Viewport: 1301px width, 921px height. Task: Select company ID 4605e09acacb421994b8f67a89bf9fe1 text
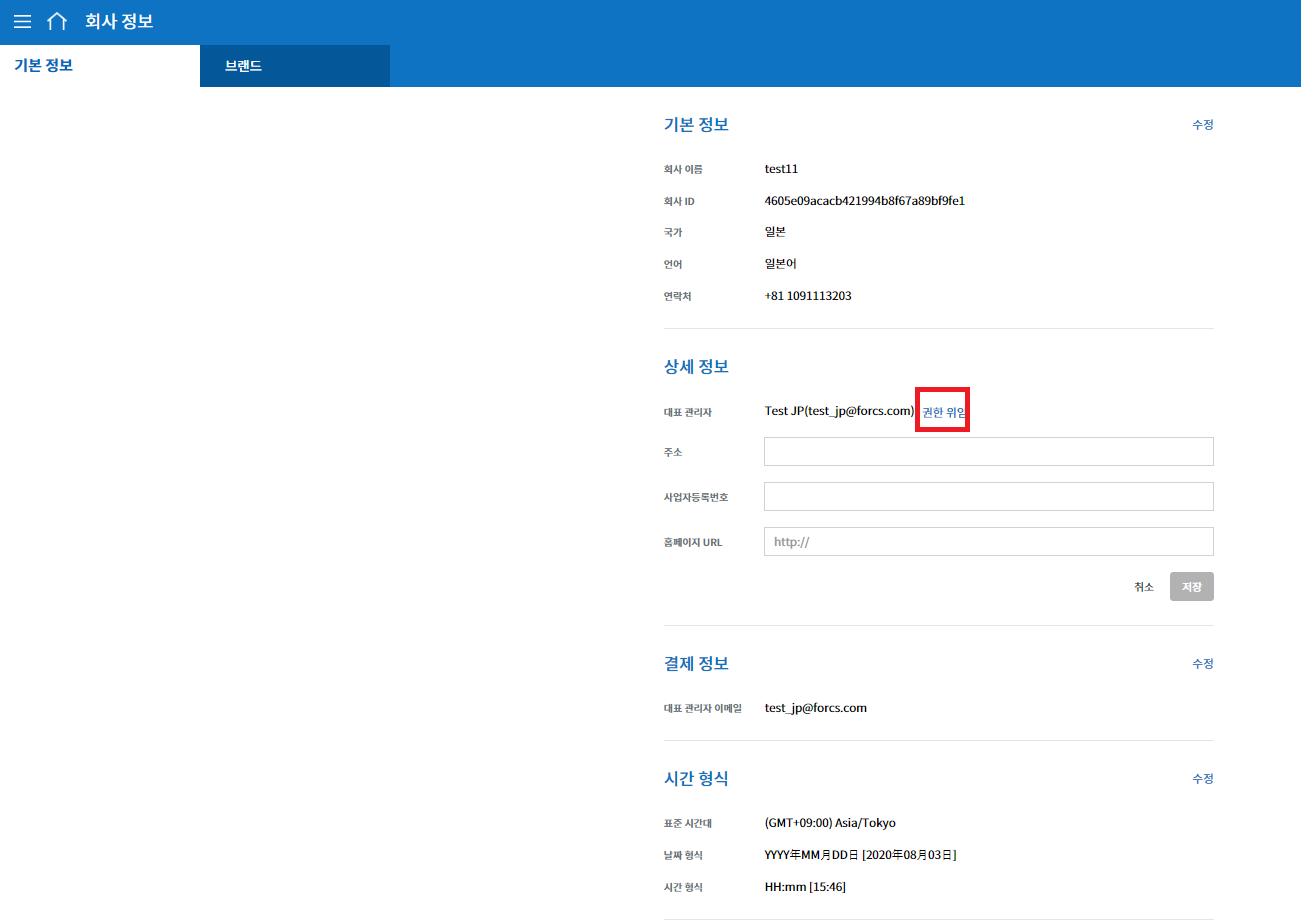click(864, 201)
